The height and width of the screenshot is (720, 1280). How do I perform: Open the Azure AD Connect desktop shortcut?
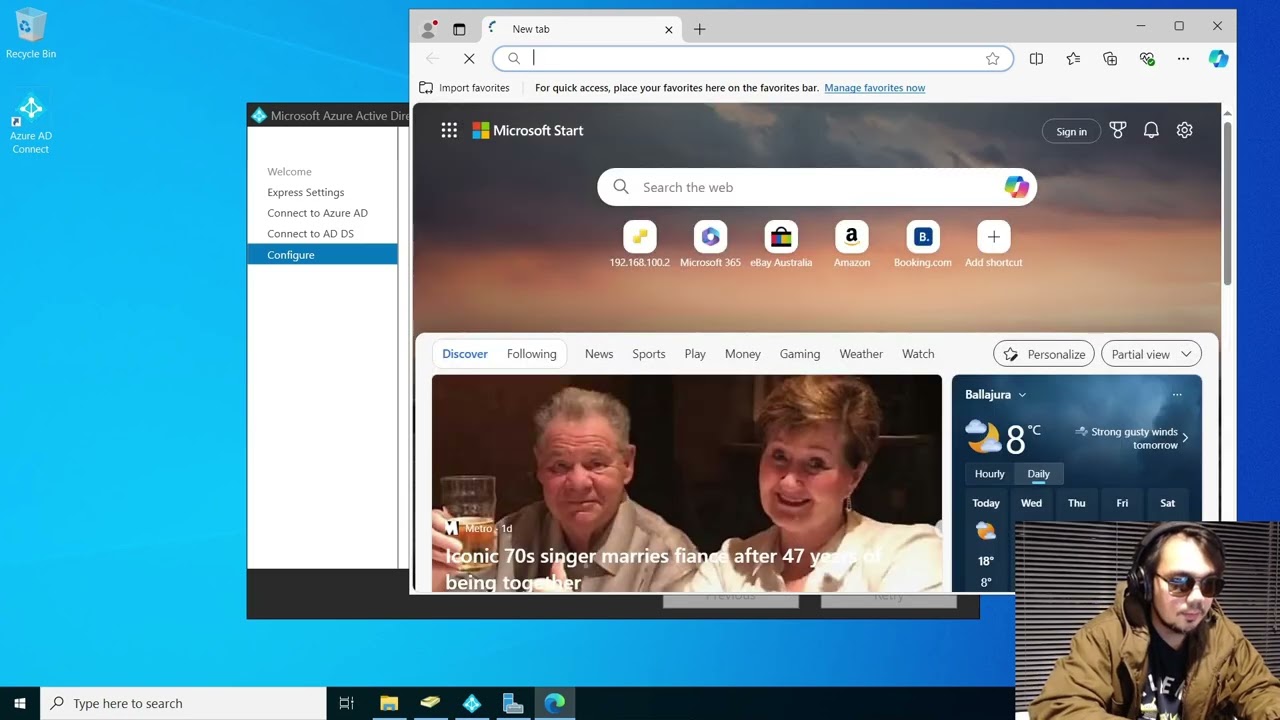click(31, 124)
